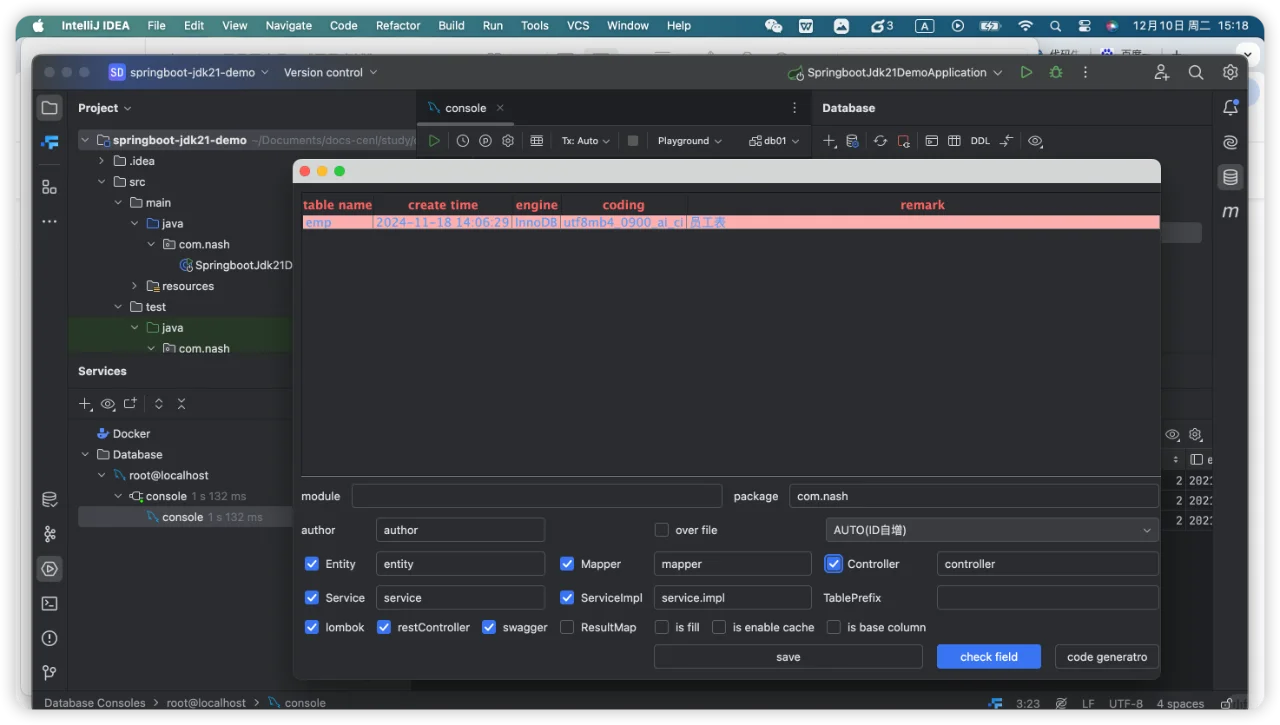Toggle in-editor results table icon
1280x725 pixels.
point(537,141)
